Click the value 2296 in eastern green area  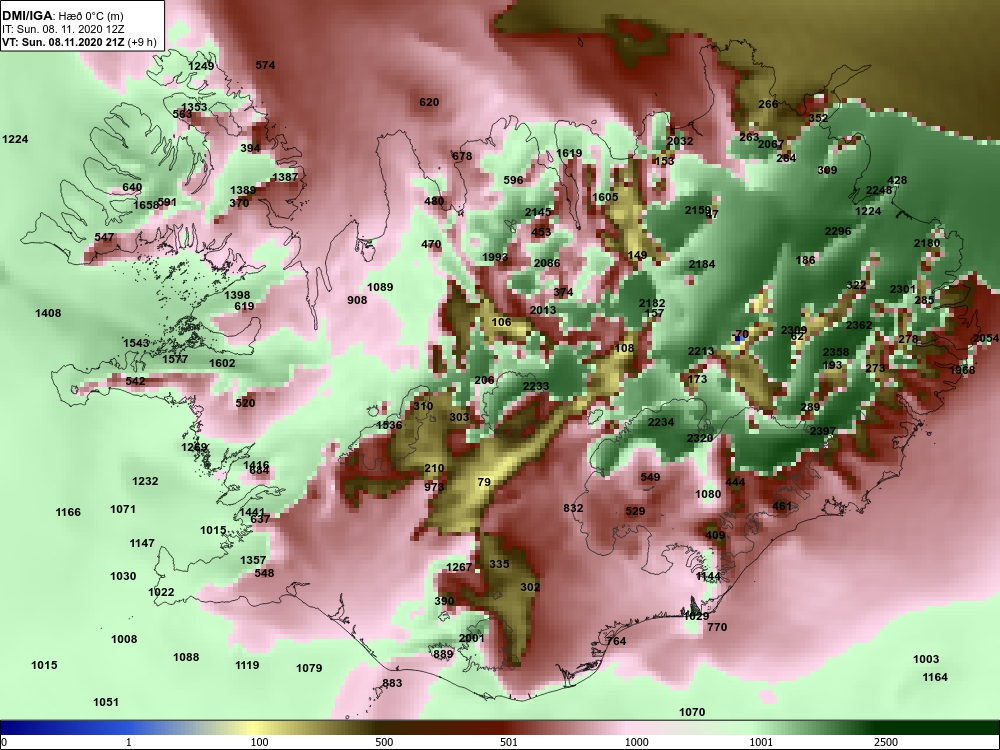[838, 232]
